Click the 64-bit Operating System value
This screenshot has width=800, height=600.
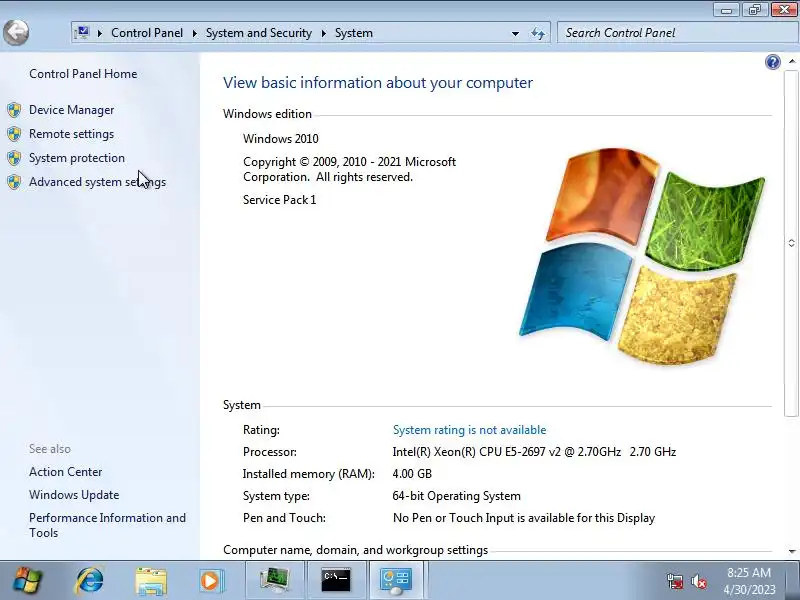click(x=457, y=495)
